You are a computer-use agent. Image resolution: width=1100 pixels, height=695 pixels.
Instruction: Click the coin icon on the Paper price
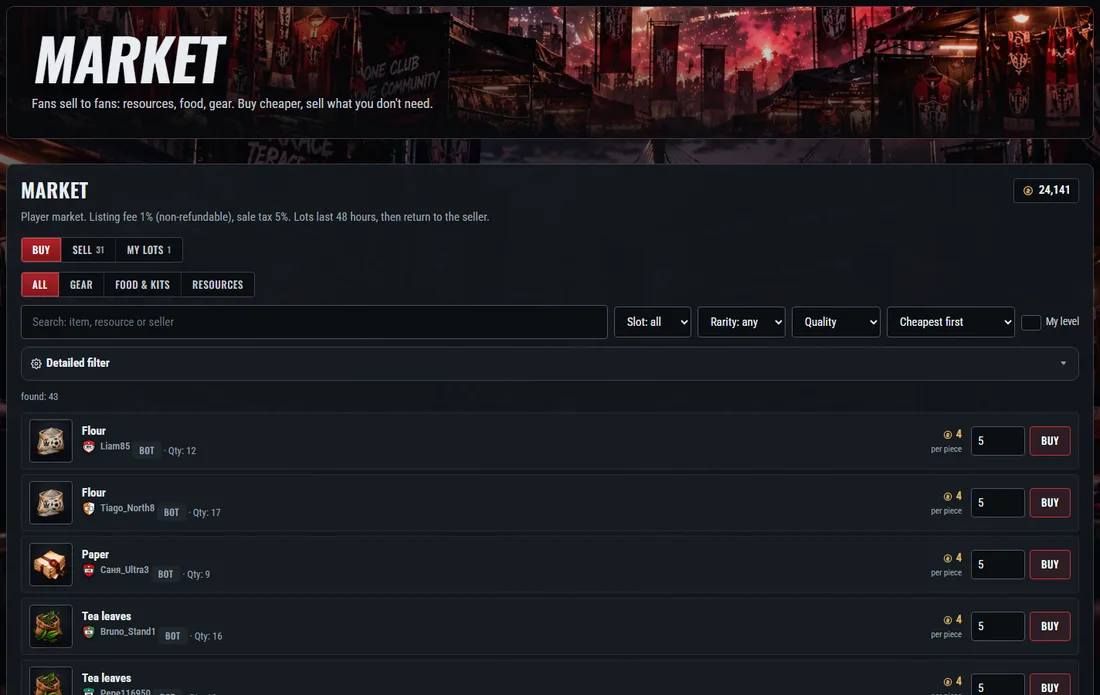pyautogui.click(x=948, y=558)
